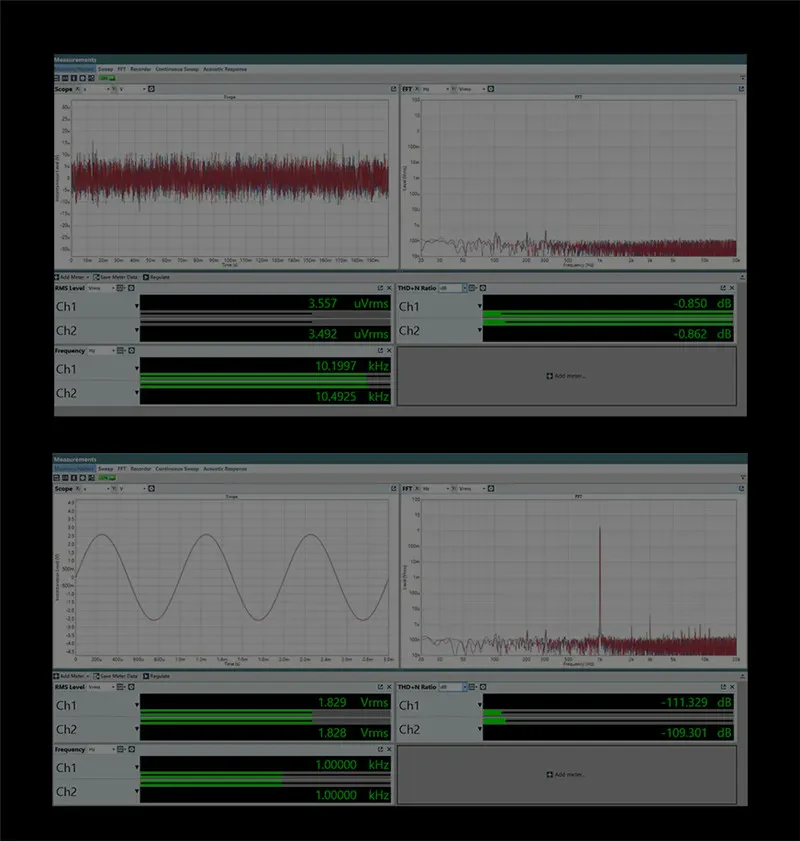Viewport: 800px width, 841px height.
Task: Open the Sweep tab in the lower Measurements window
Action: 106,469
